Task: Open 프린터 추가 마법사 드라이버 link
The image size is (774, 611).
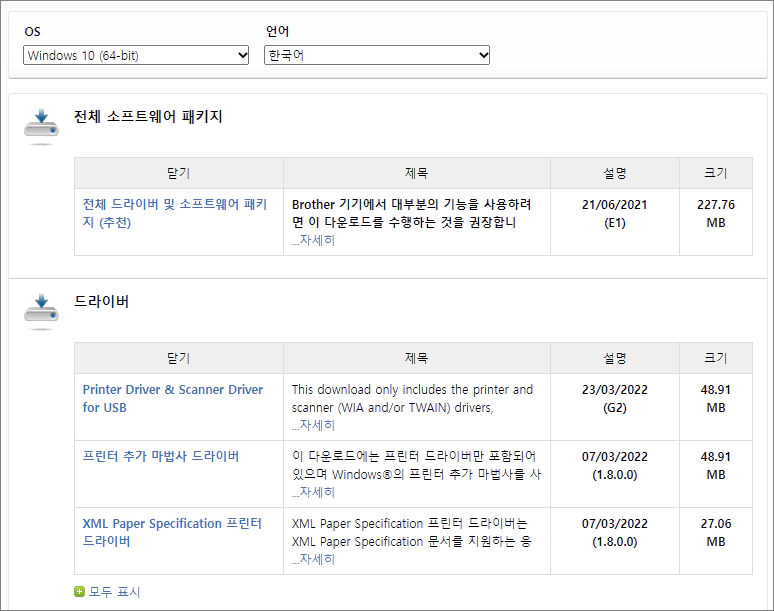Action: pyautogui.click(x=161, y=456)
